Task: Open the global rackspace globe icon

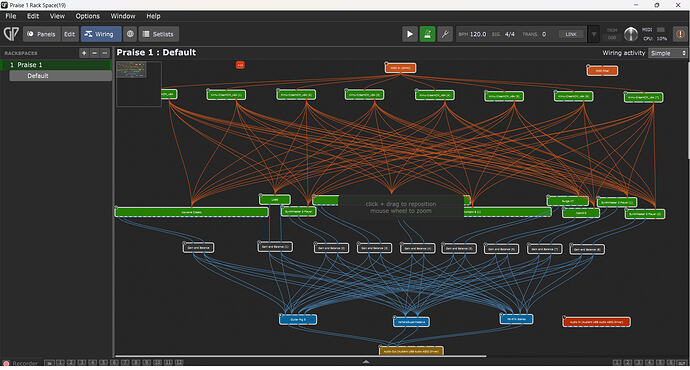Action: (x=130, y=34)
